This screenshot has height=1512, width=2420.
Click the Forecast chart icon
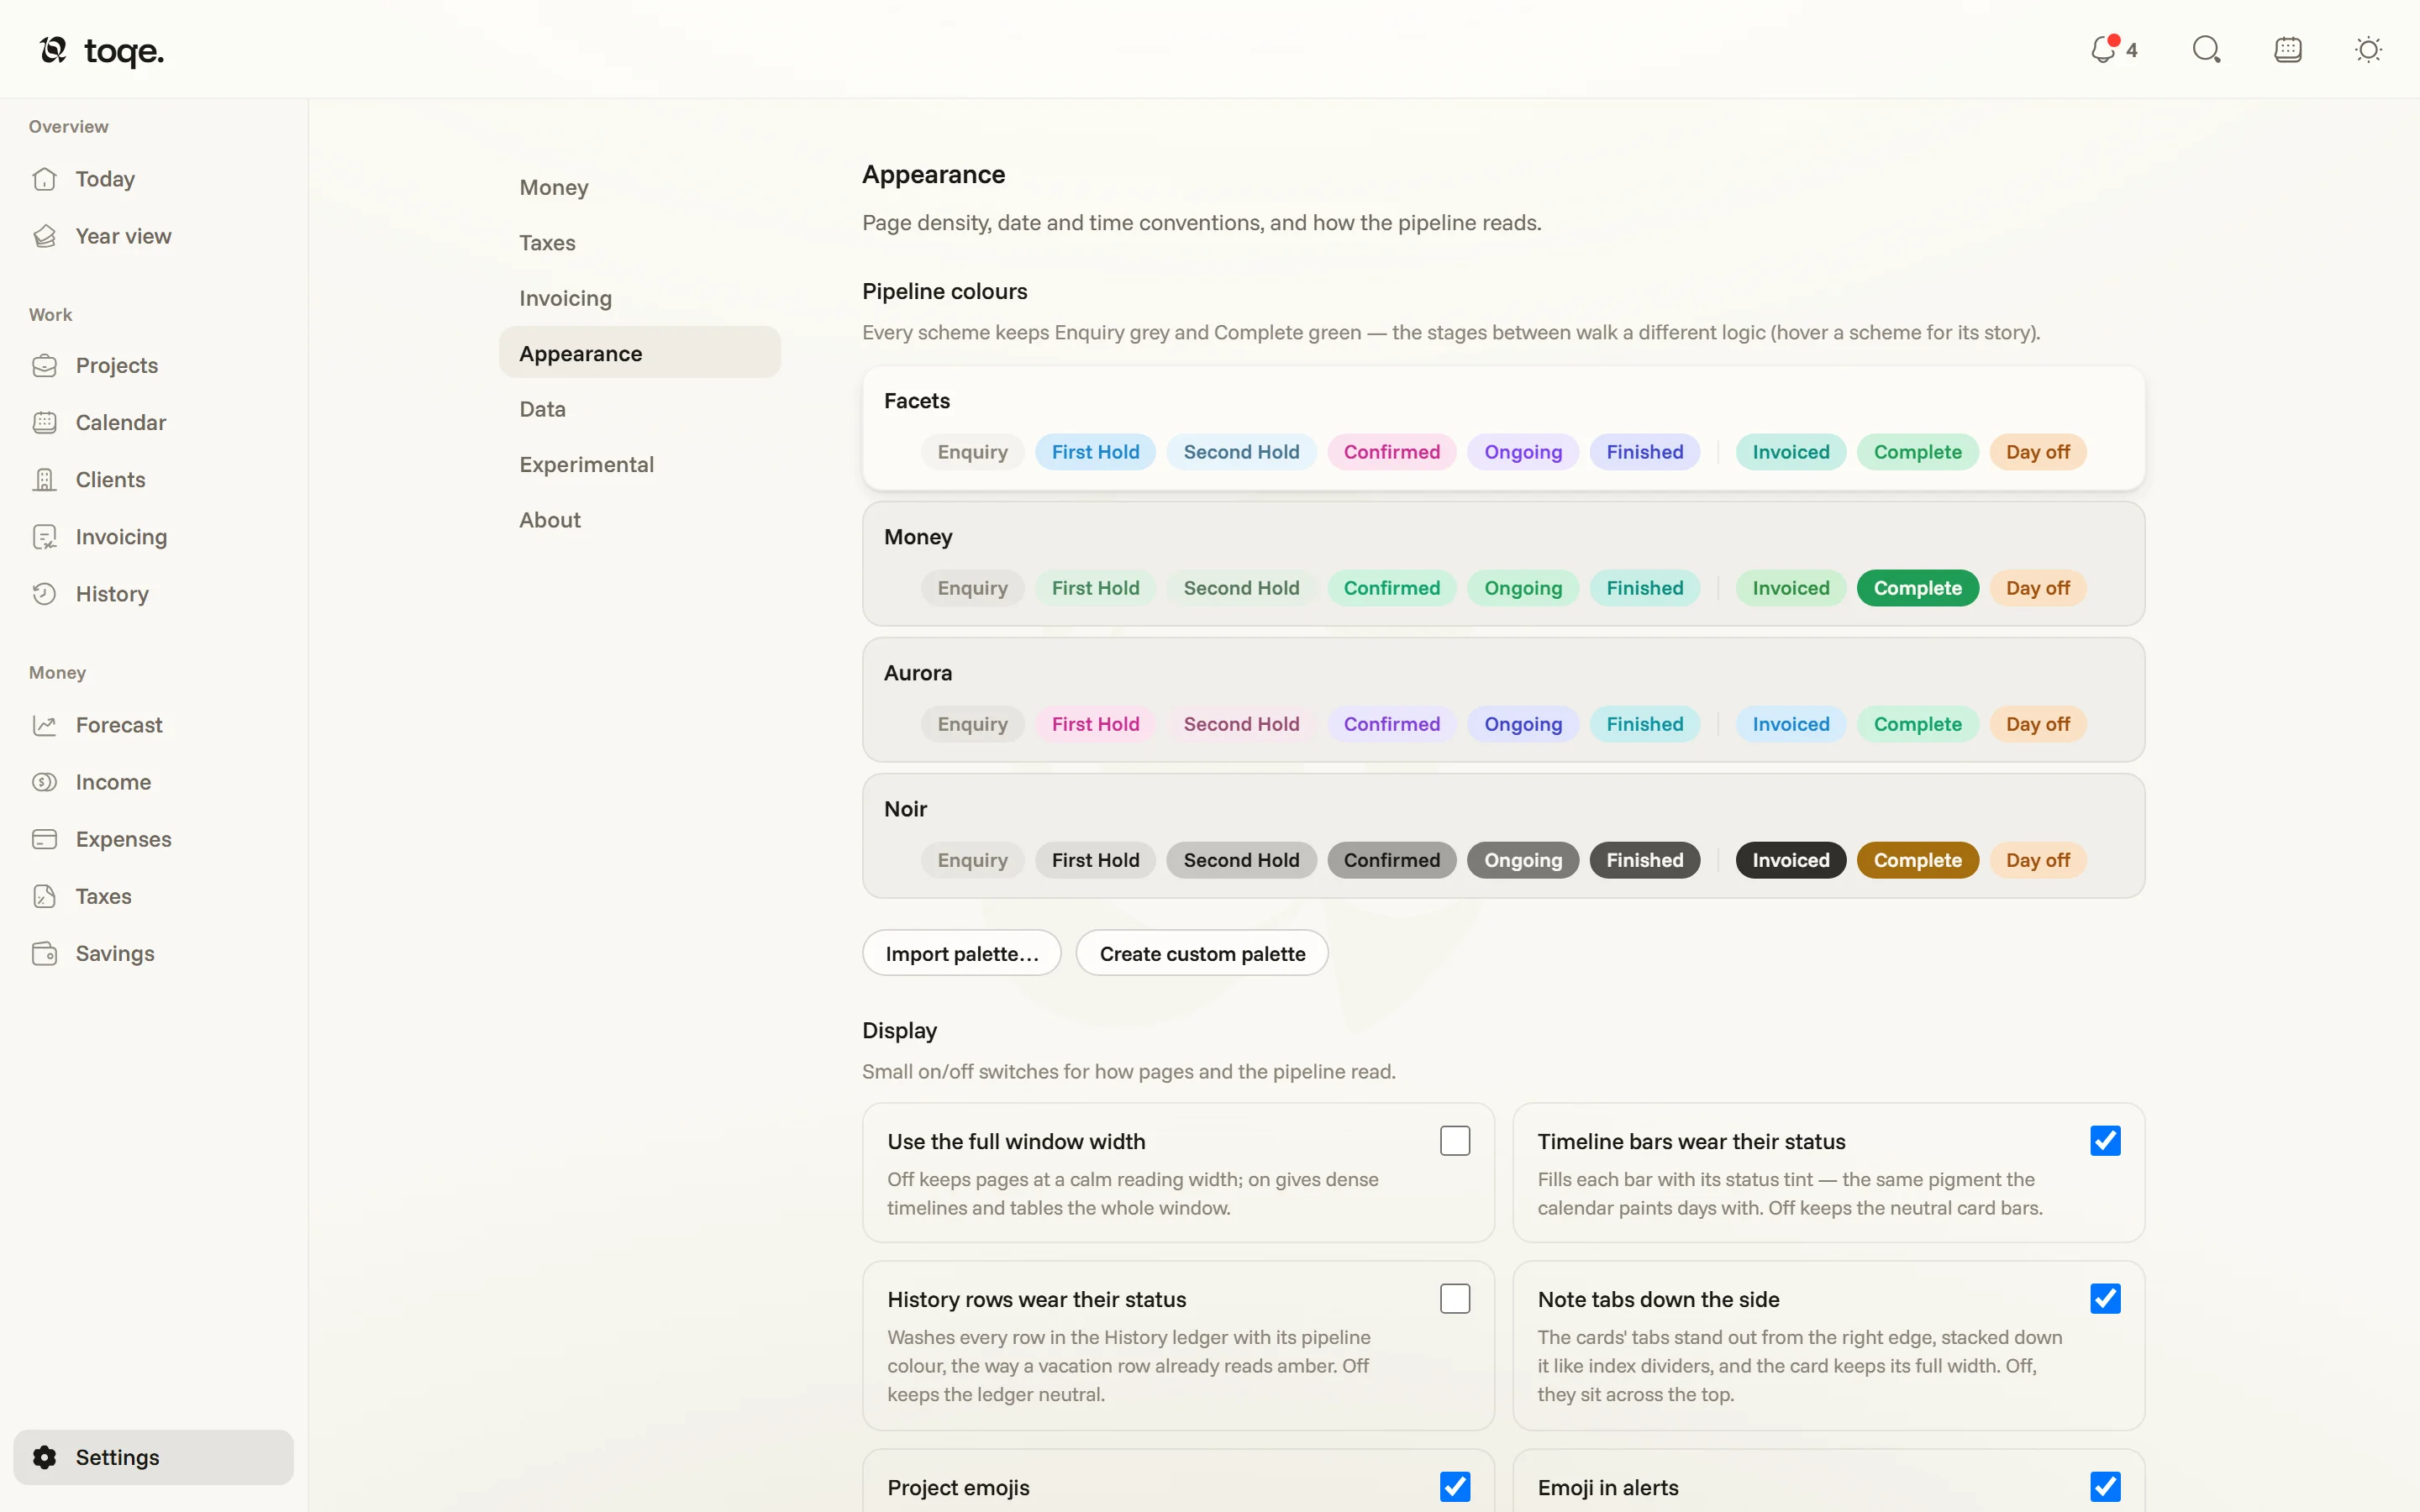click(44, 725)
